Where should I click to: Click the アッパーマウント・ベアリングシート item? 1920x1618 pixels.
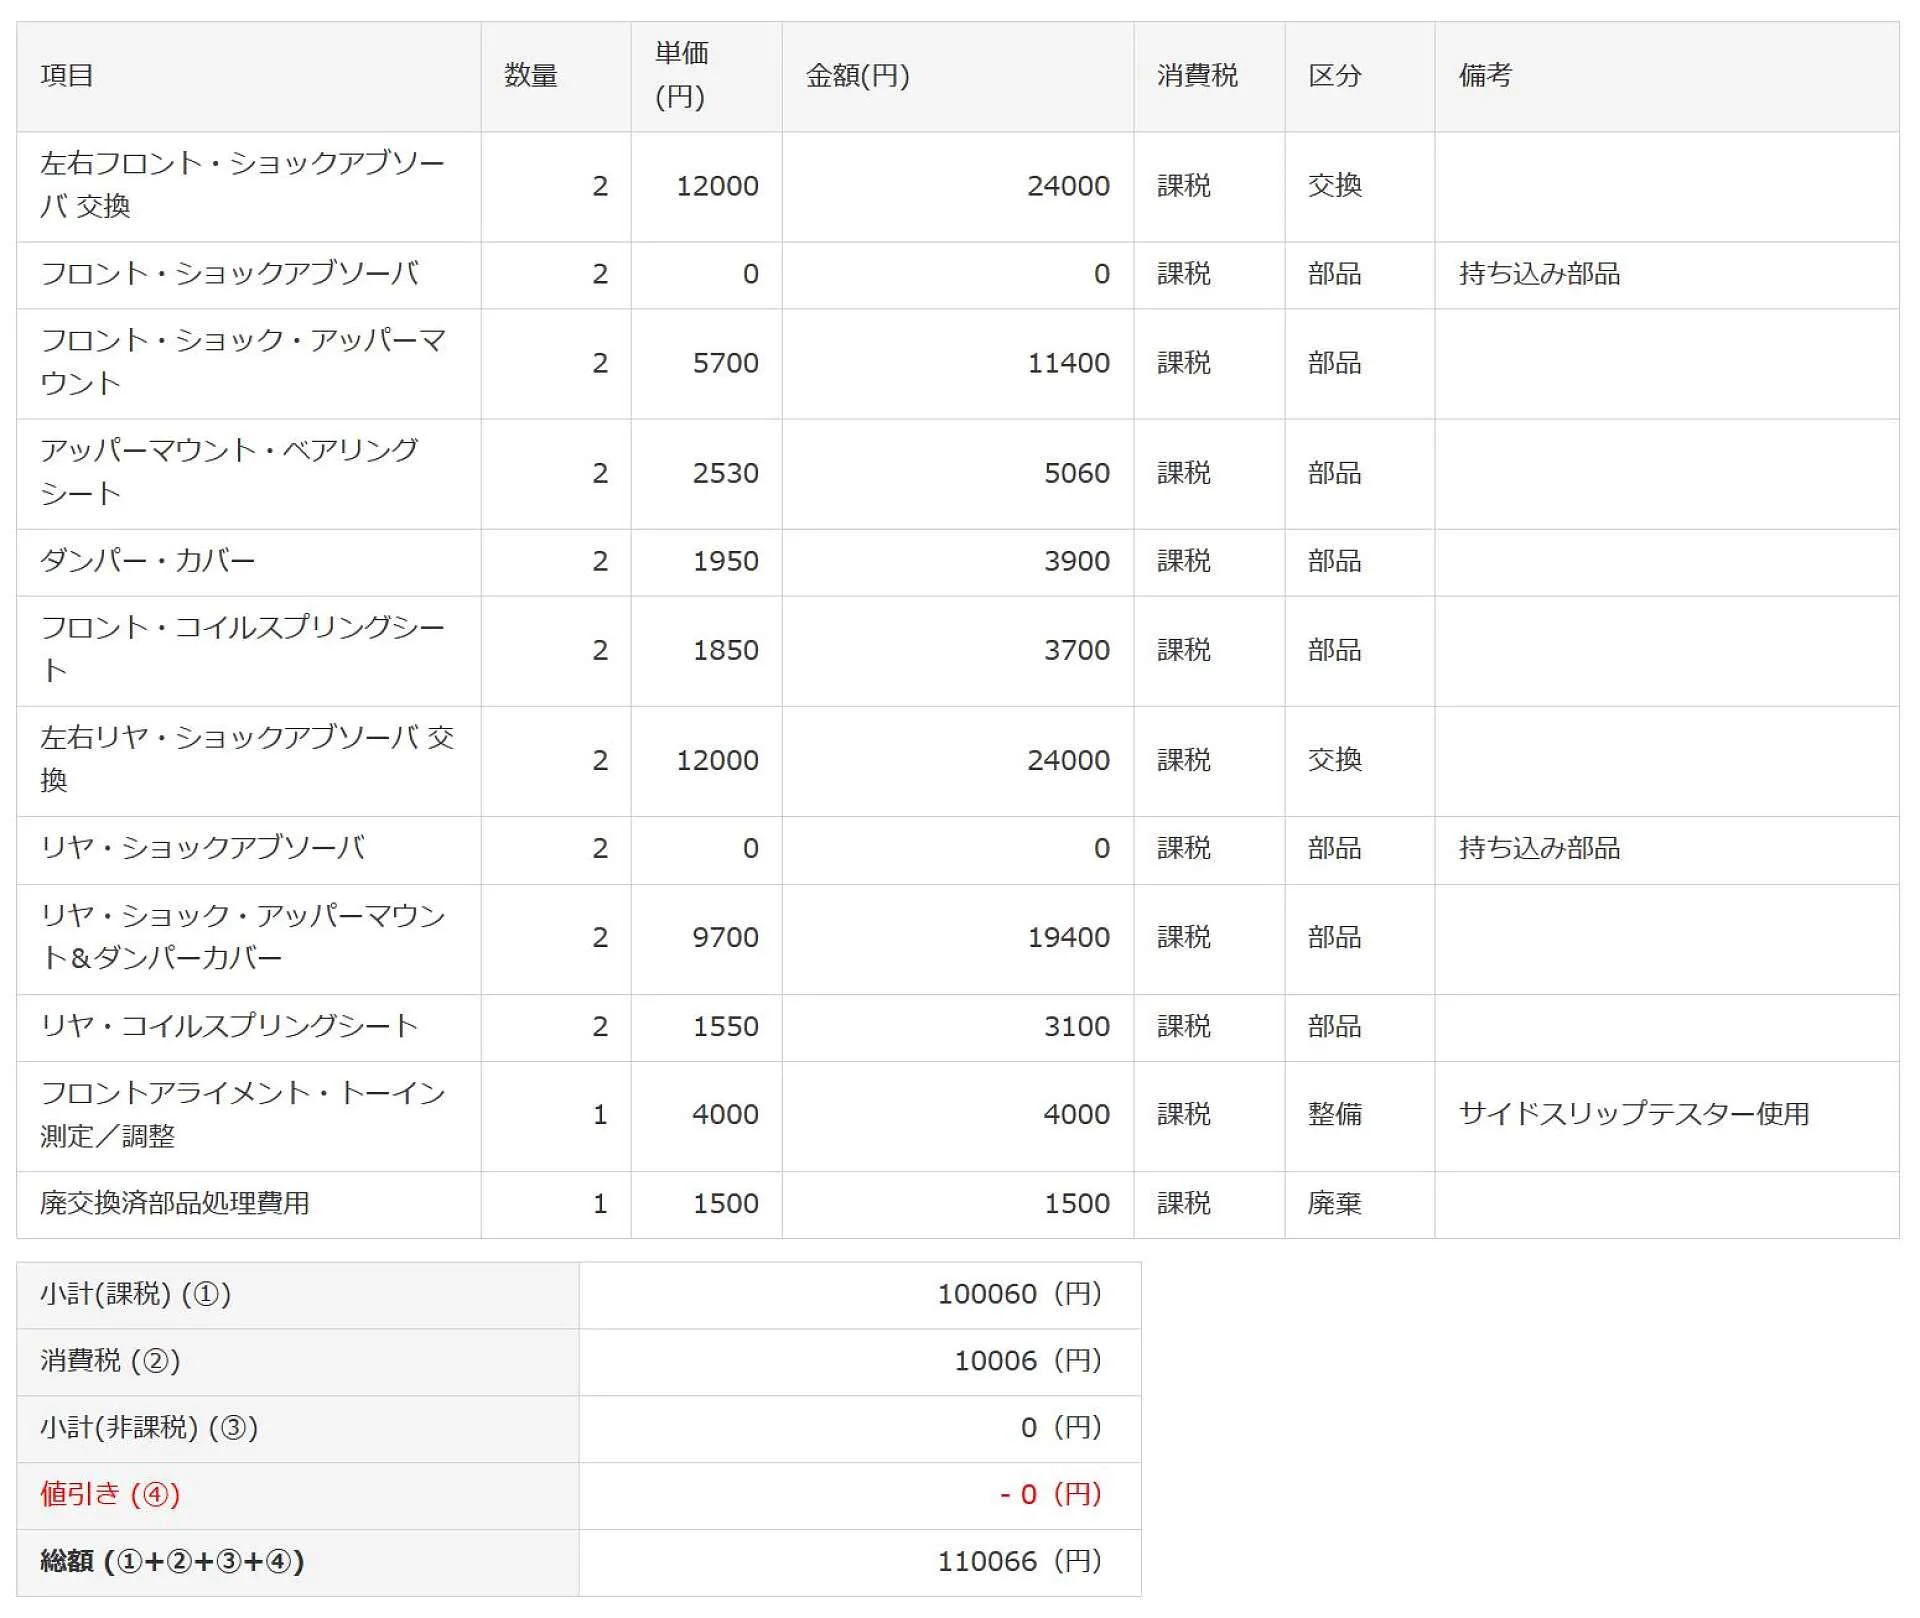pyautogui.click(x=229, y=472)
